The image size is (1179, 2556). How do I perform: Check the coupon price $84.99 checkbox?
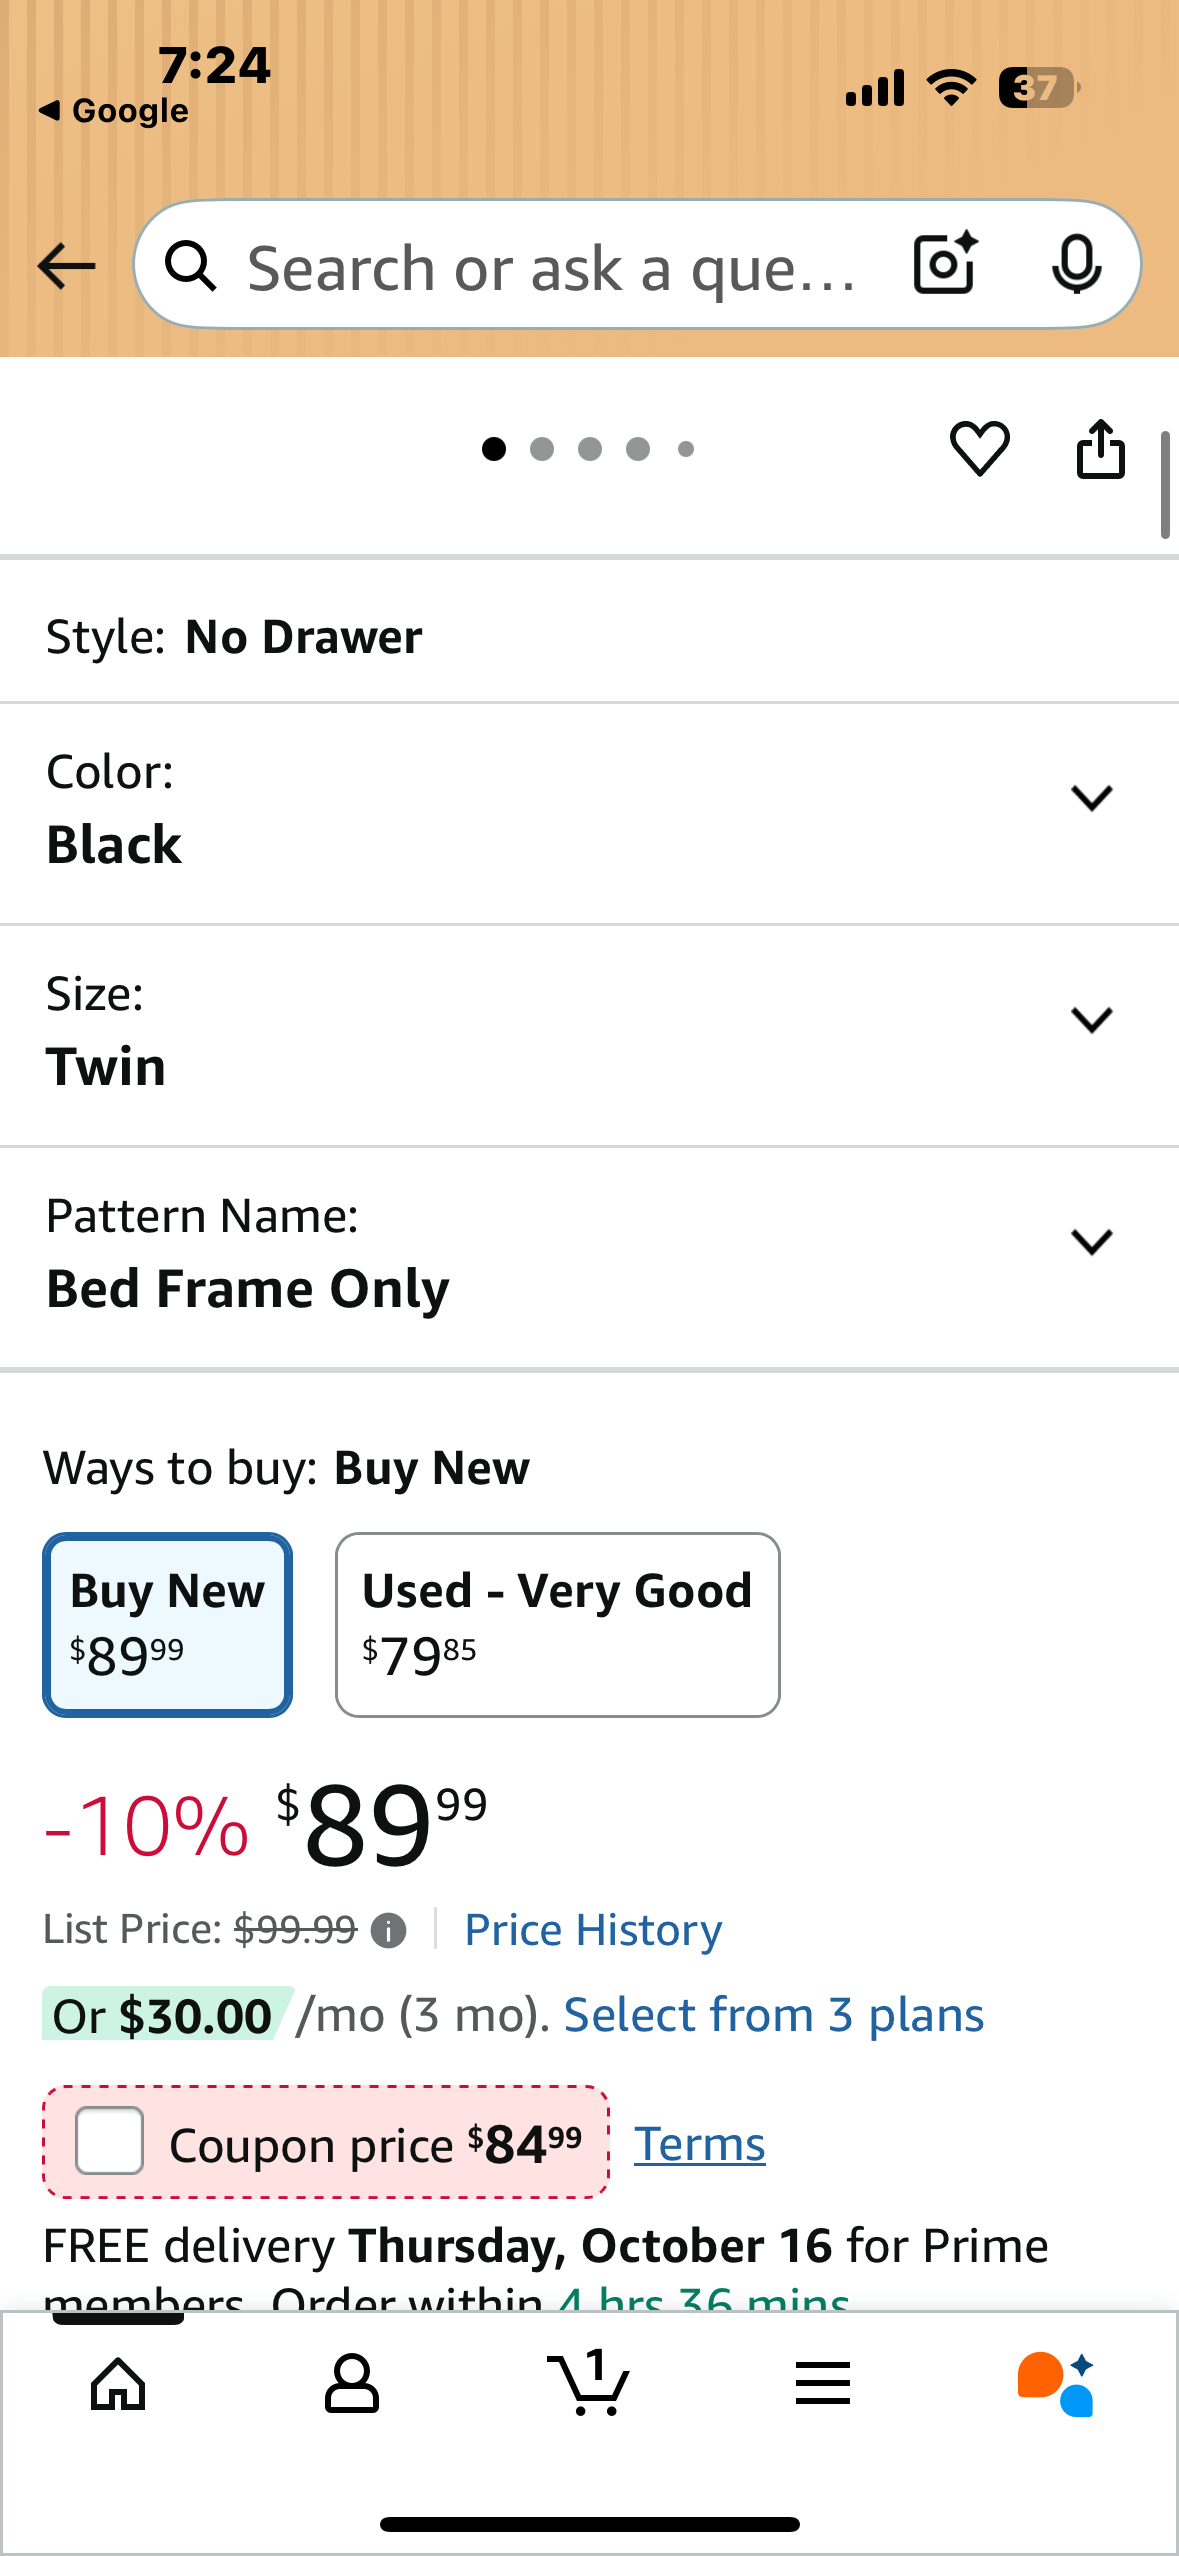pos(110,2141)
